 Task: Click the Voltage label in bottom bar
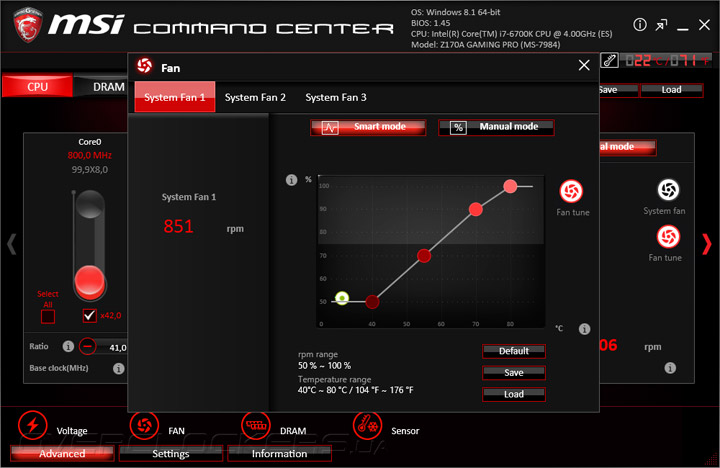[x=72, y=431]
